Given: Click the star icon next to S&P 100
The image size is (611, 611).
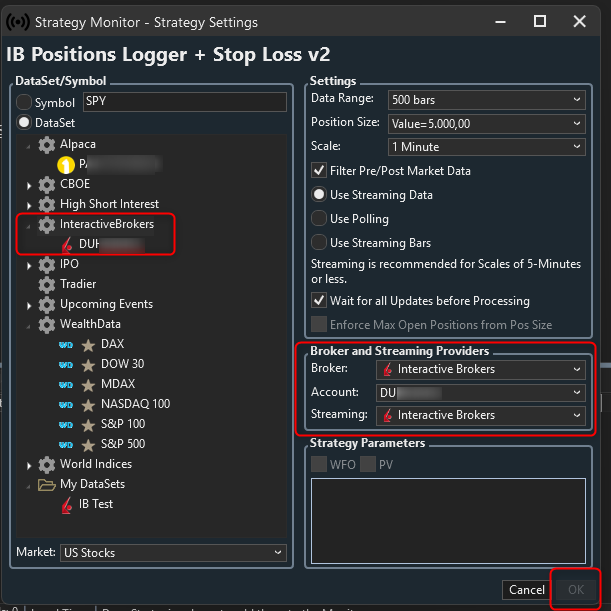Looking at the screenshot, I should click(88, 425).
